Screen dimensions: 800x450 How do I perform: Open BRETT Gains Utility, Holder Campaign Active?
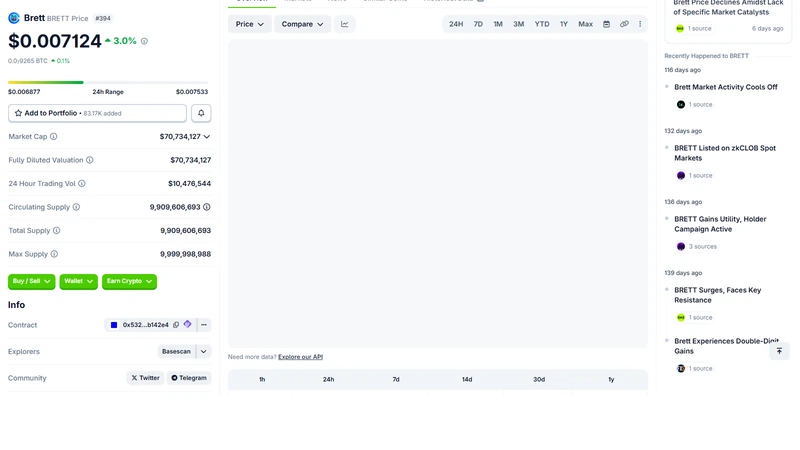click(x=720, y=224)
